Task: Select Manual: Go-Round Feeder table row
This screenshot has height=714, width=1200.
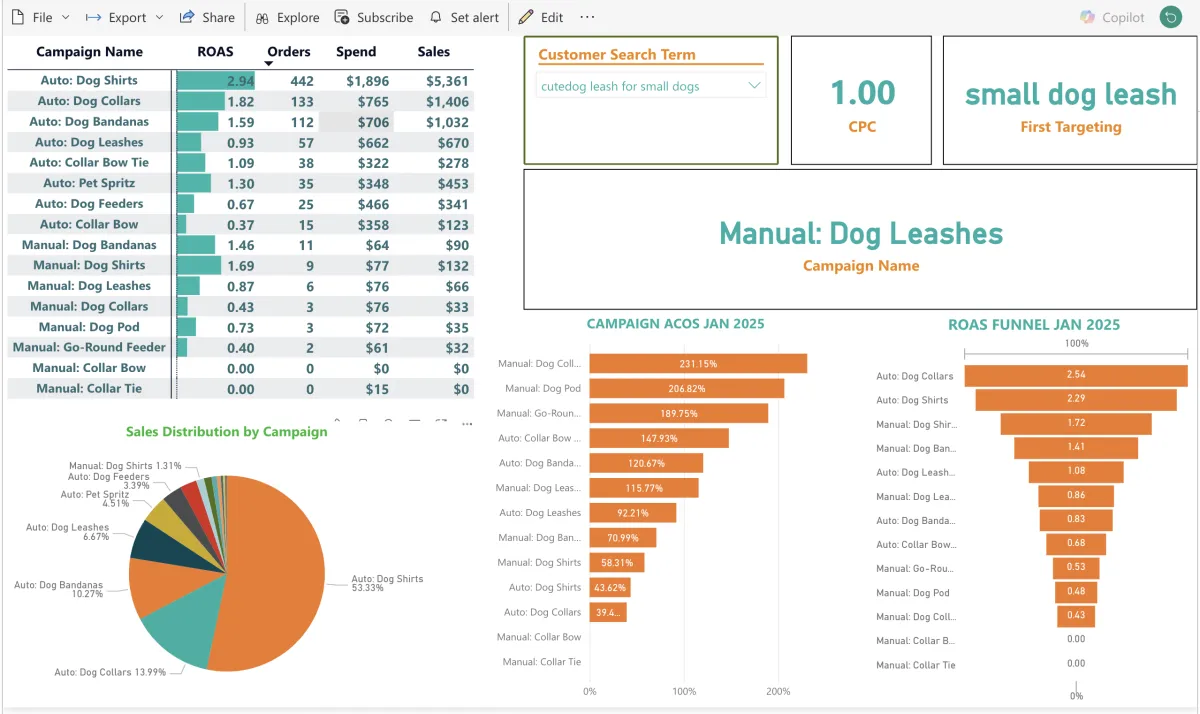Action: click(89, 347)
